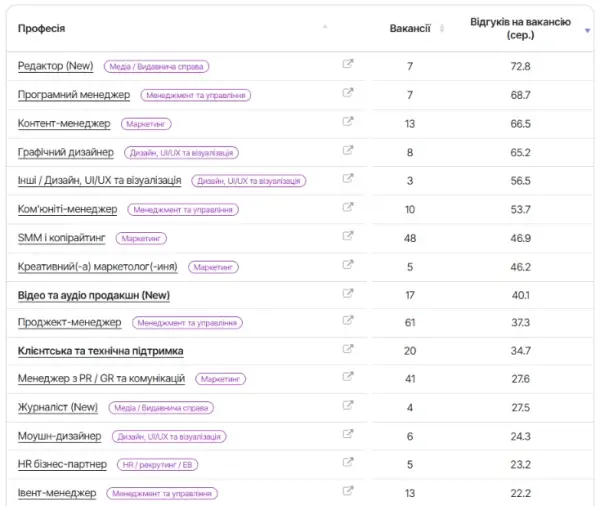Image resolution: width=600 pixels, height=506 pixels.
Task: Open external link icon for Креативний маркетолог
Action: pos(347,264)
